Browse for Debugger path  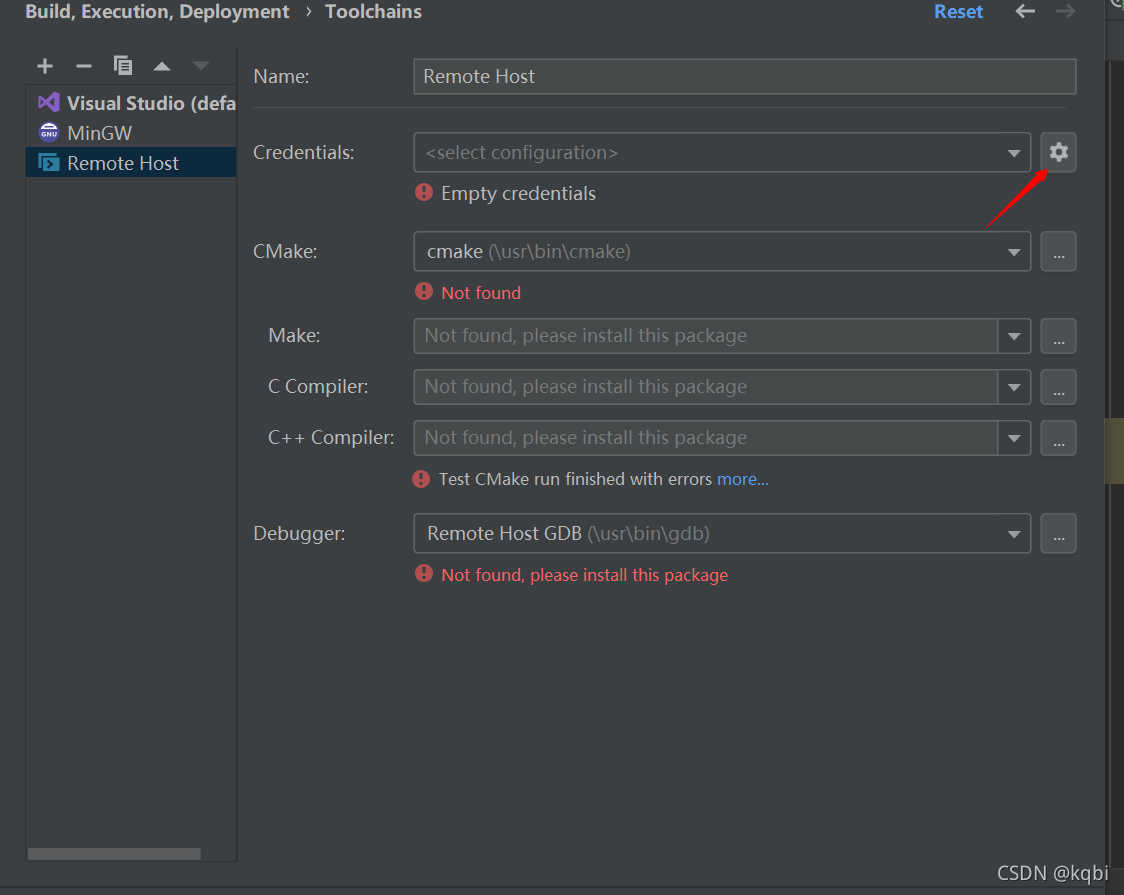[x=1058, y=533]
